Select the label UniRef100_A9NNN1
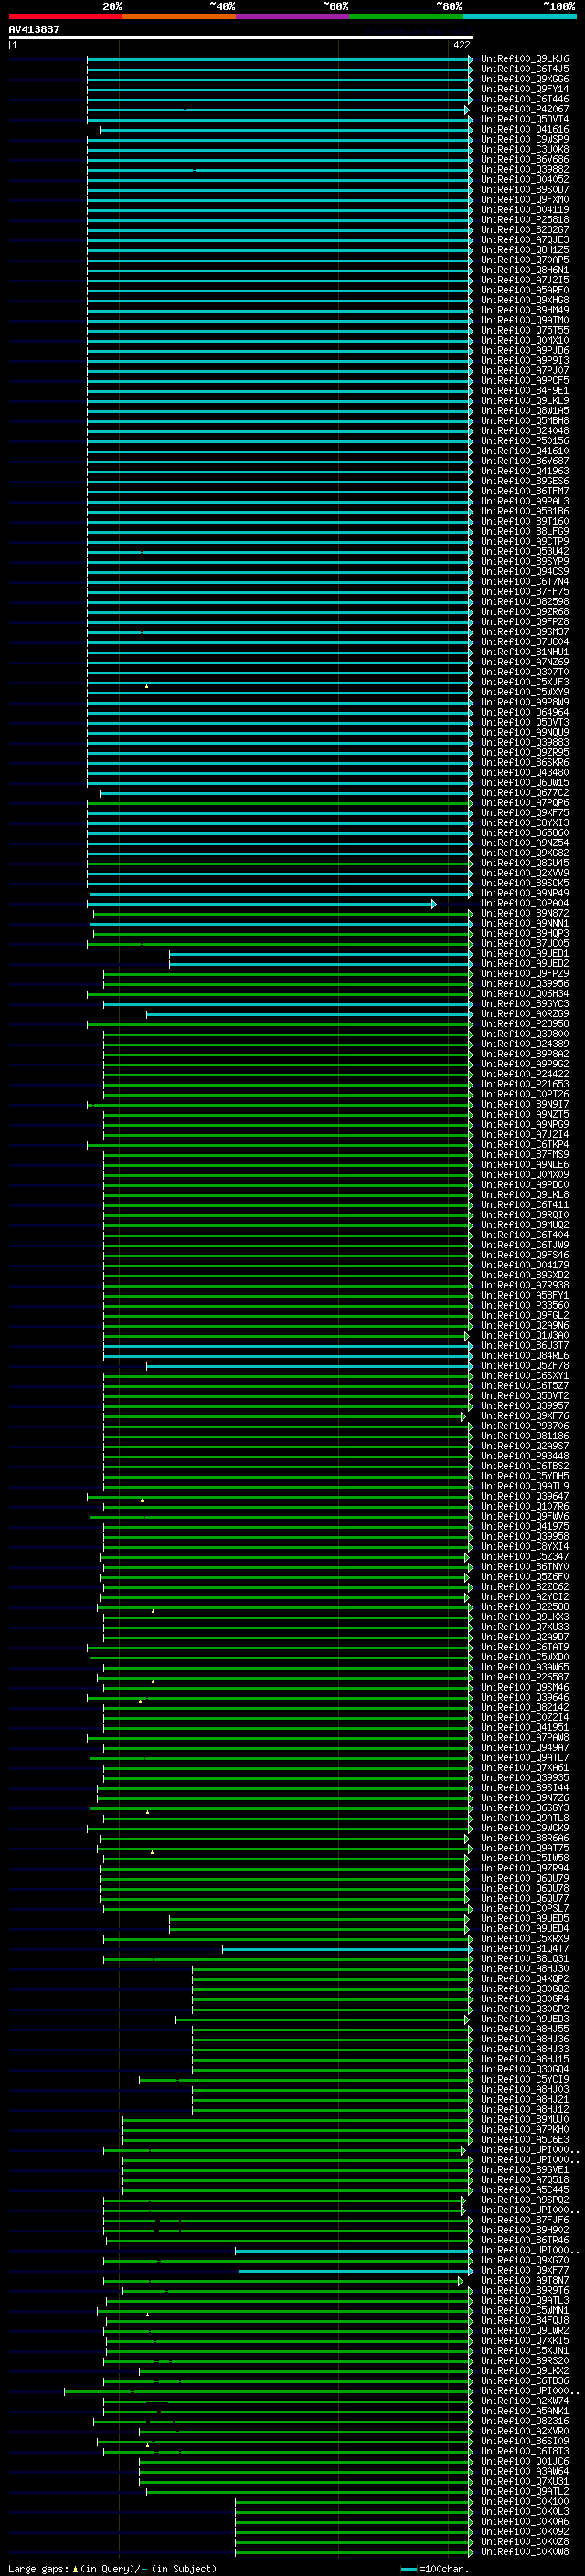This screenshot has height=2576, width=585. coord(524,923)
